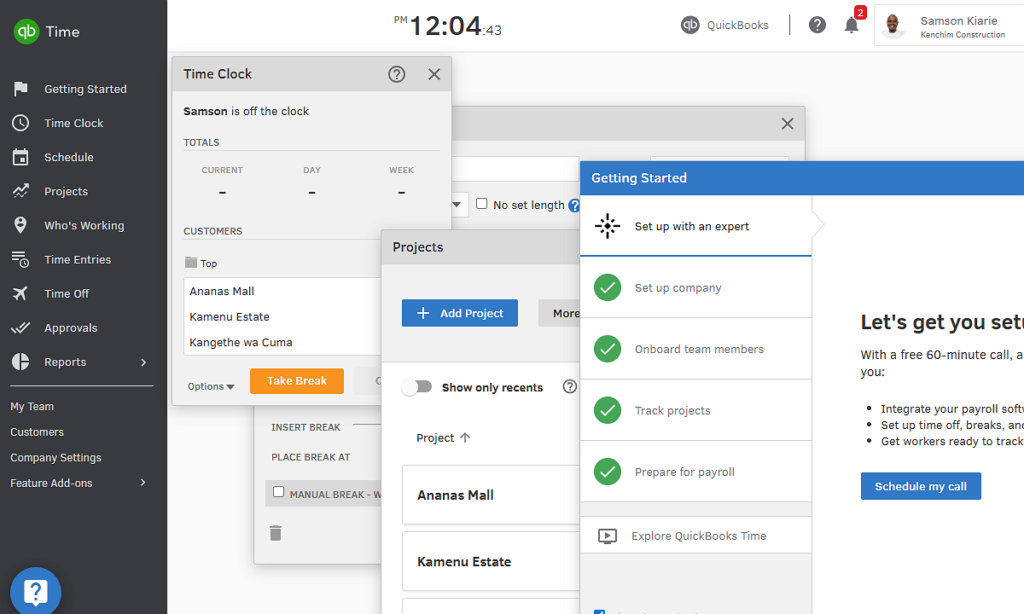
Task: Click the Time Off airplane icon
Action: point(21,293)
